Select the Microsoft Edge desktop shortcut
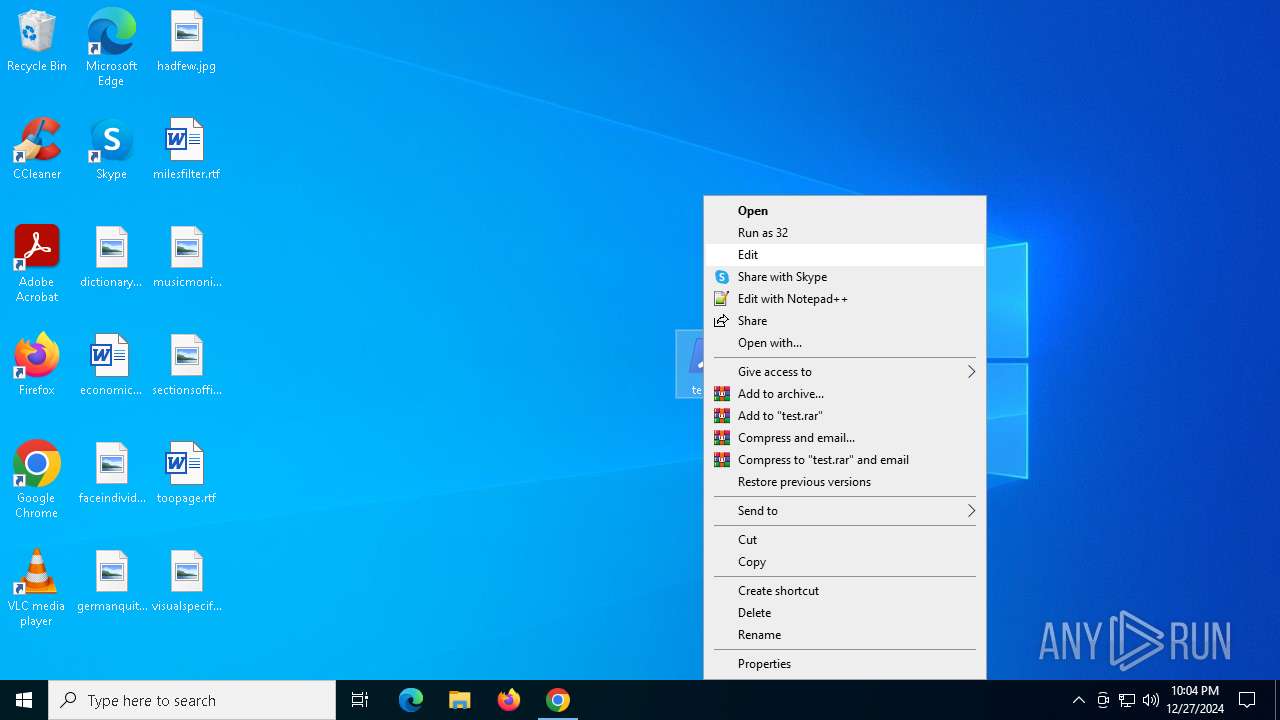Viewport: 1280px width, 720px height. point(111,47)
